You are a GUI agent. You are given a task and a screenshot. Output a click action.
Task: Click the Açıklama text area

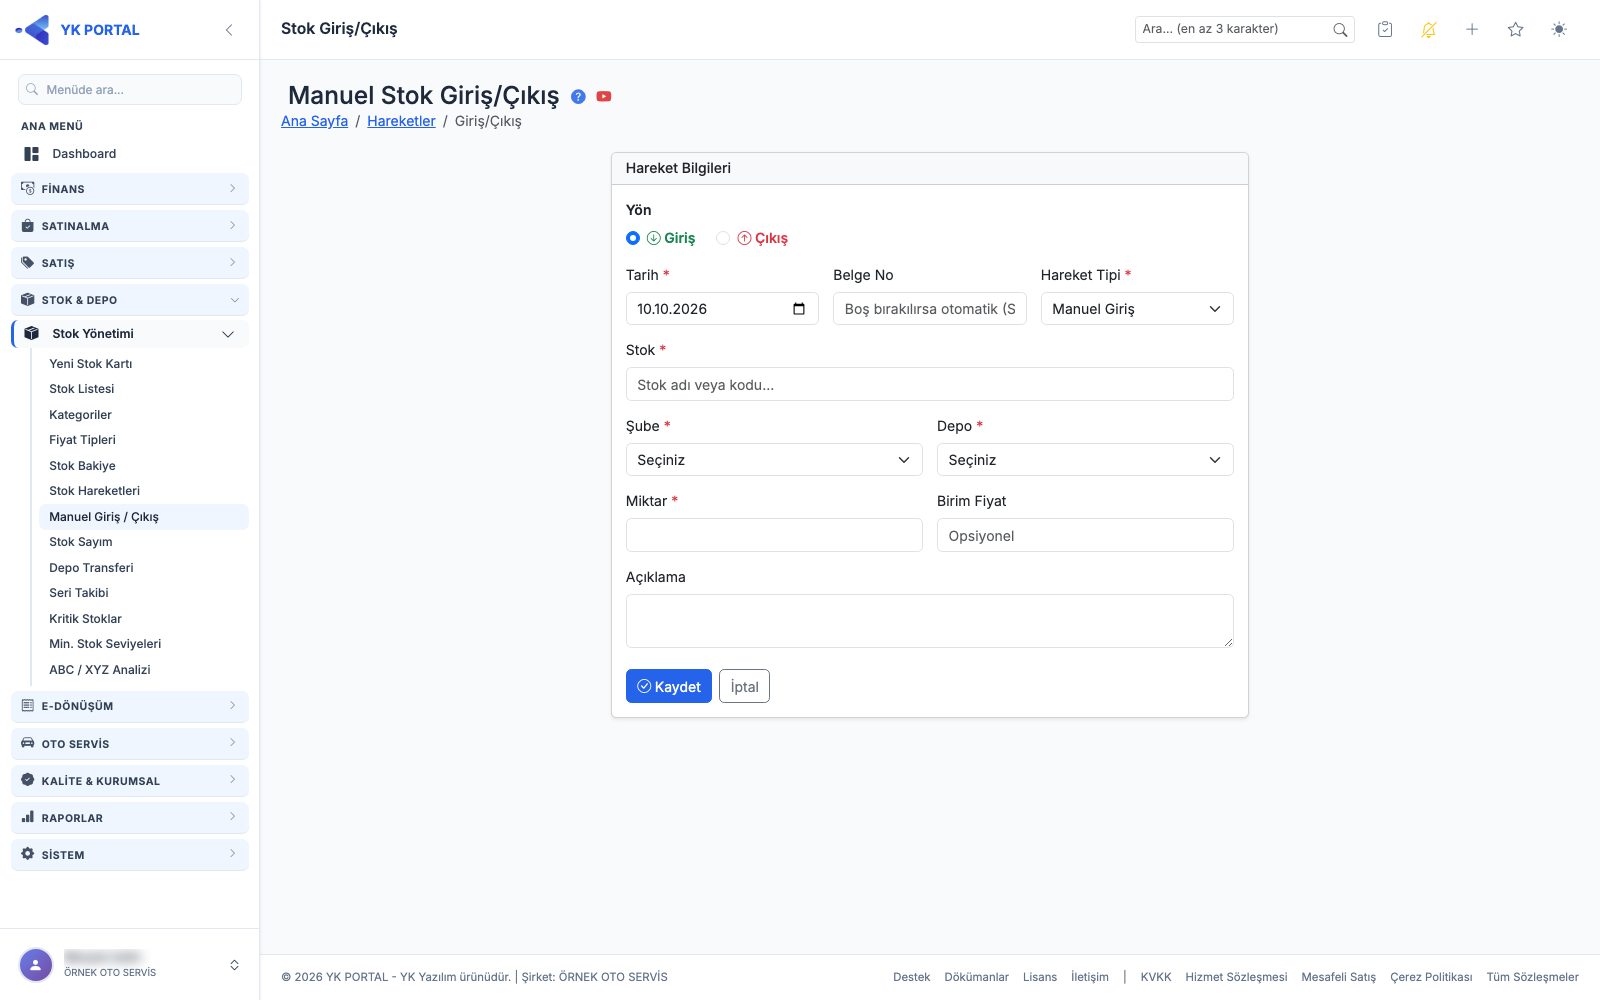[x=930, y=621]
